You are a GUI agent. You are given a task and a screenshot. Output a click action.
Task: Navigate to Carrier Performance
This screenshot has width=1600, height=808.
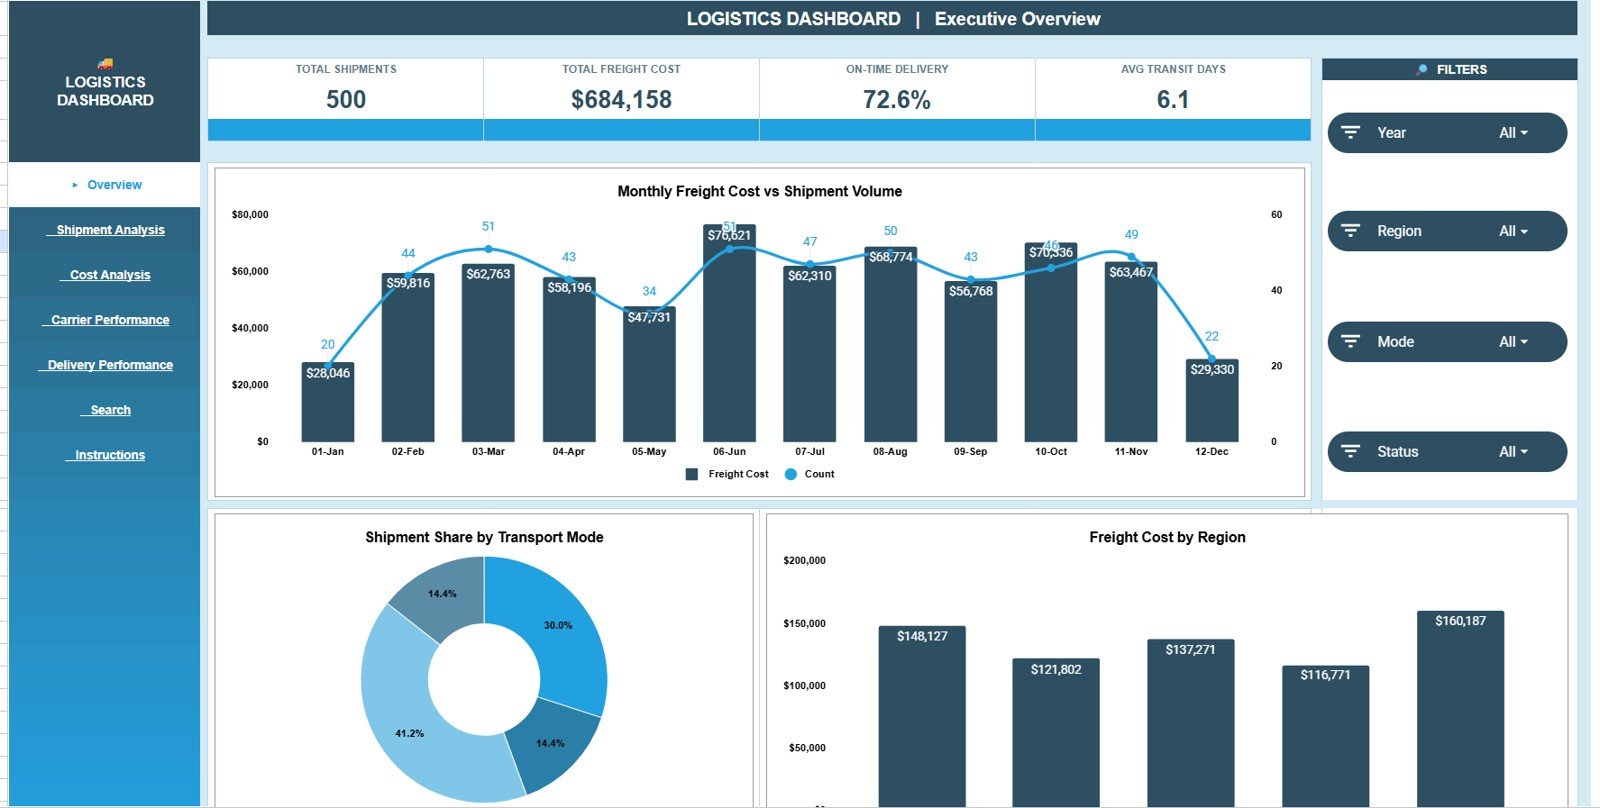(105, 320)
